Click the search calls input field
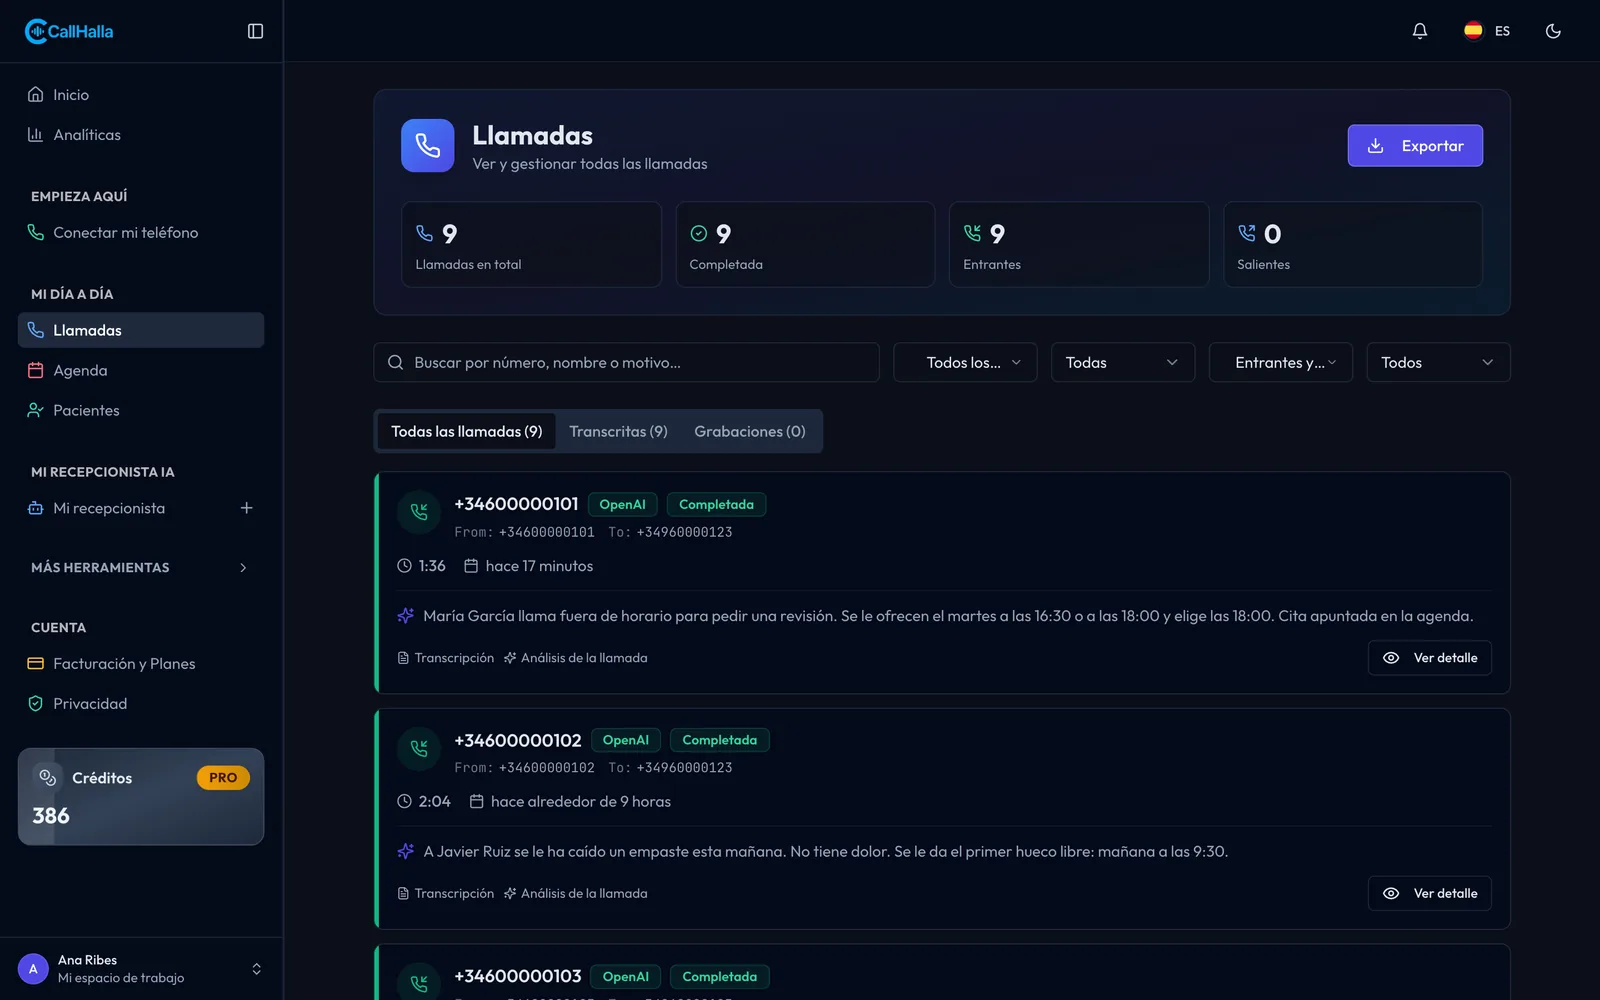 click(626, 363)
